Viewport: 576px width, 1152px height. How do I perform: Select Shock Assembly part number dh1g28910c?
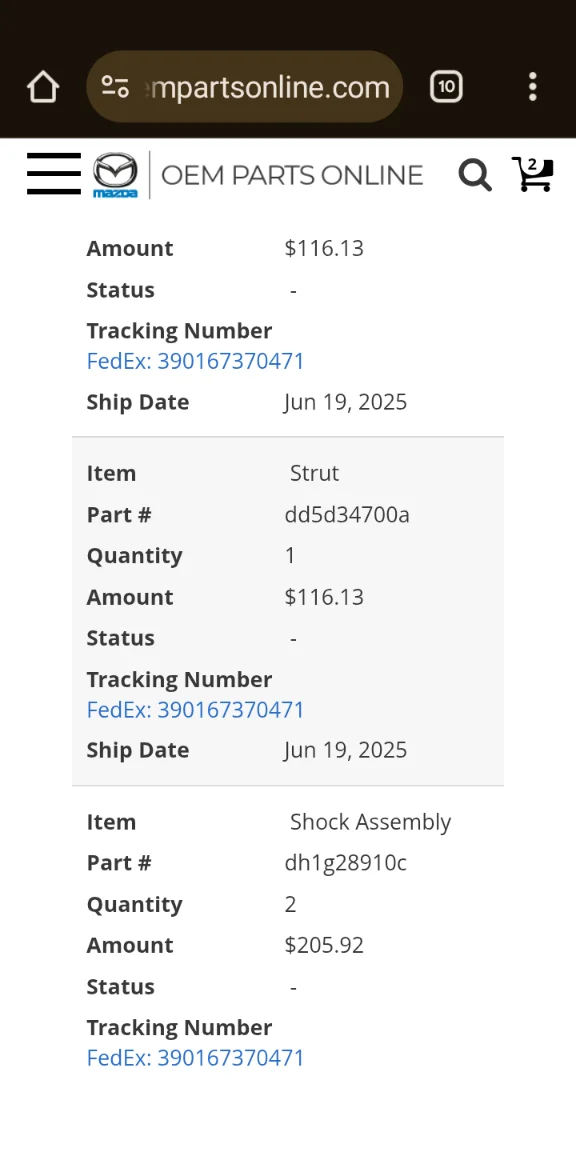coord(345,863)
